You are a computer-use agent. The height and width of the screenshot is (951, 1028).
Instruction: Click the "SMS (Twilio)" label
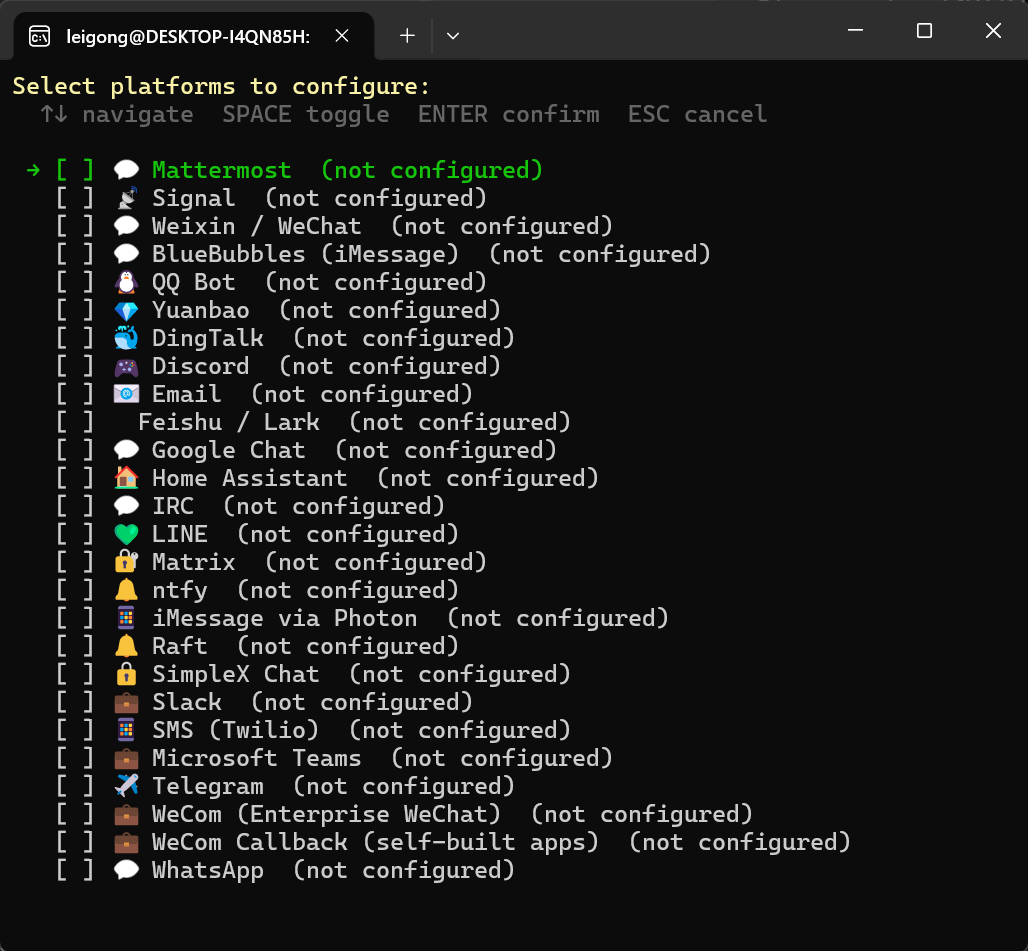coord(235,730)
